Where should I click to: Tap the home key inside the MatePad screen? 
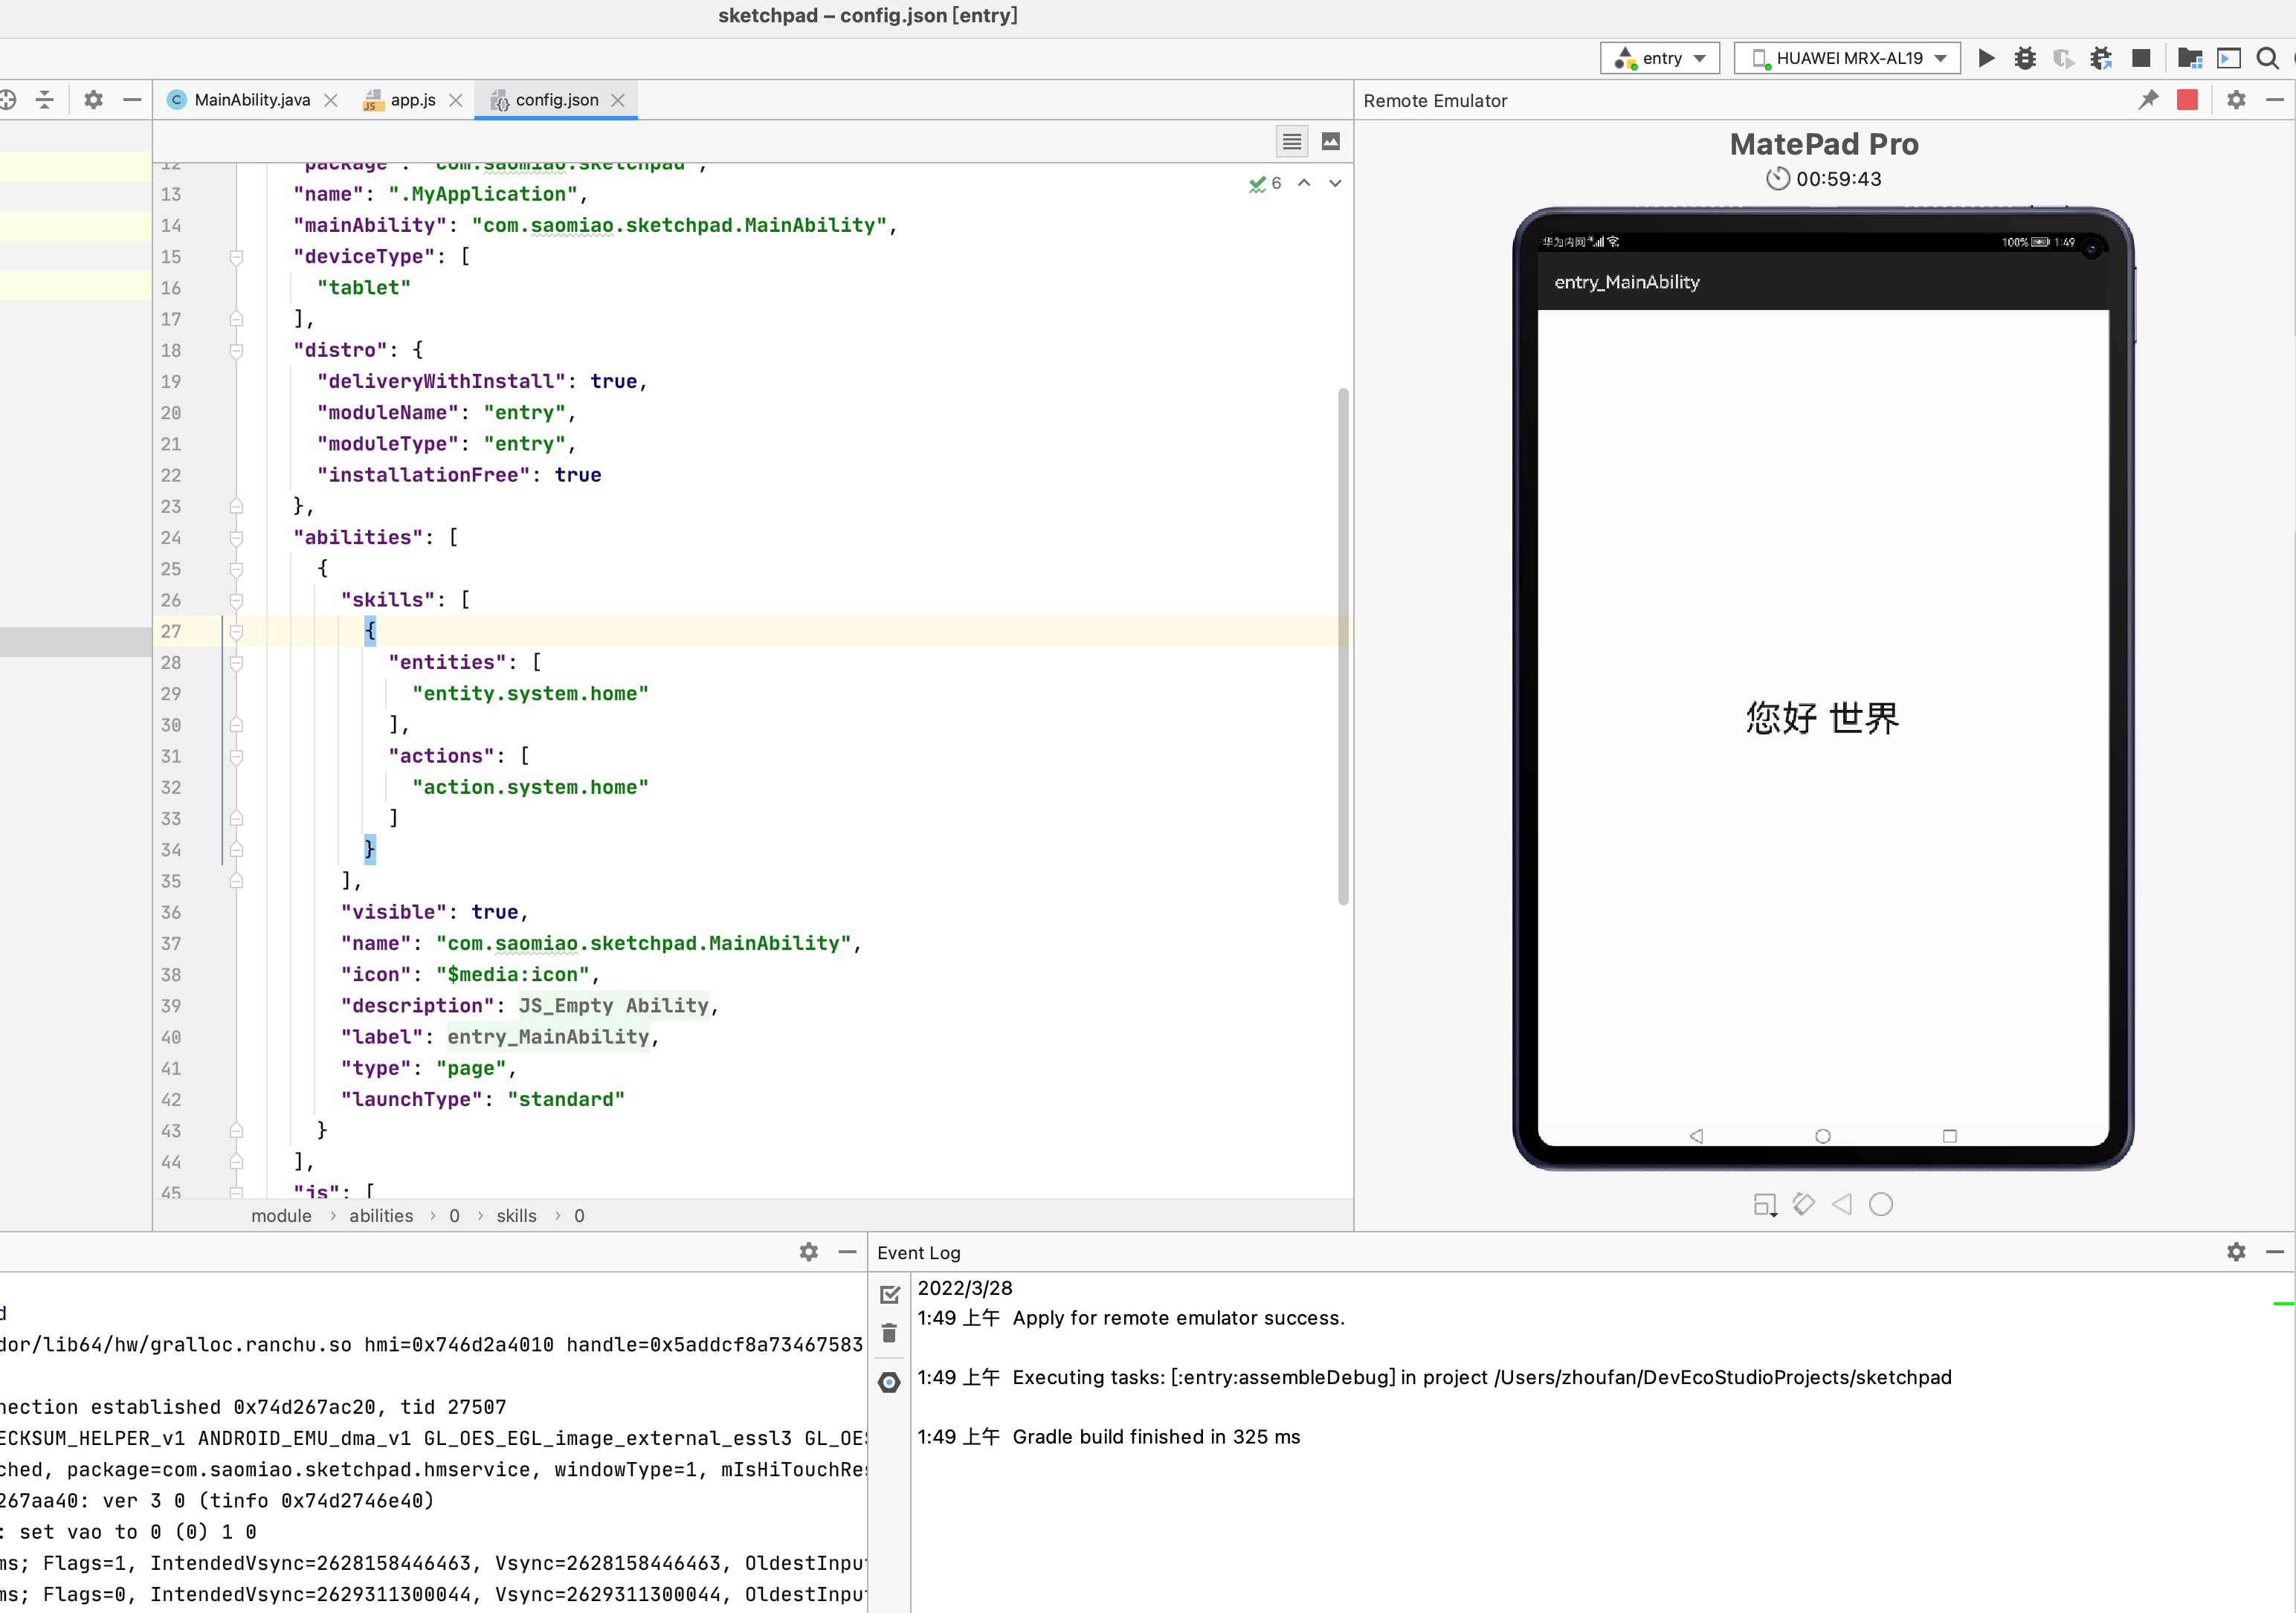click(x=1823, y=1136)
